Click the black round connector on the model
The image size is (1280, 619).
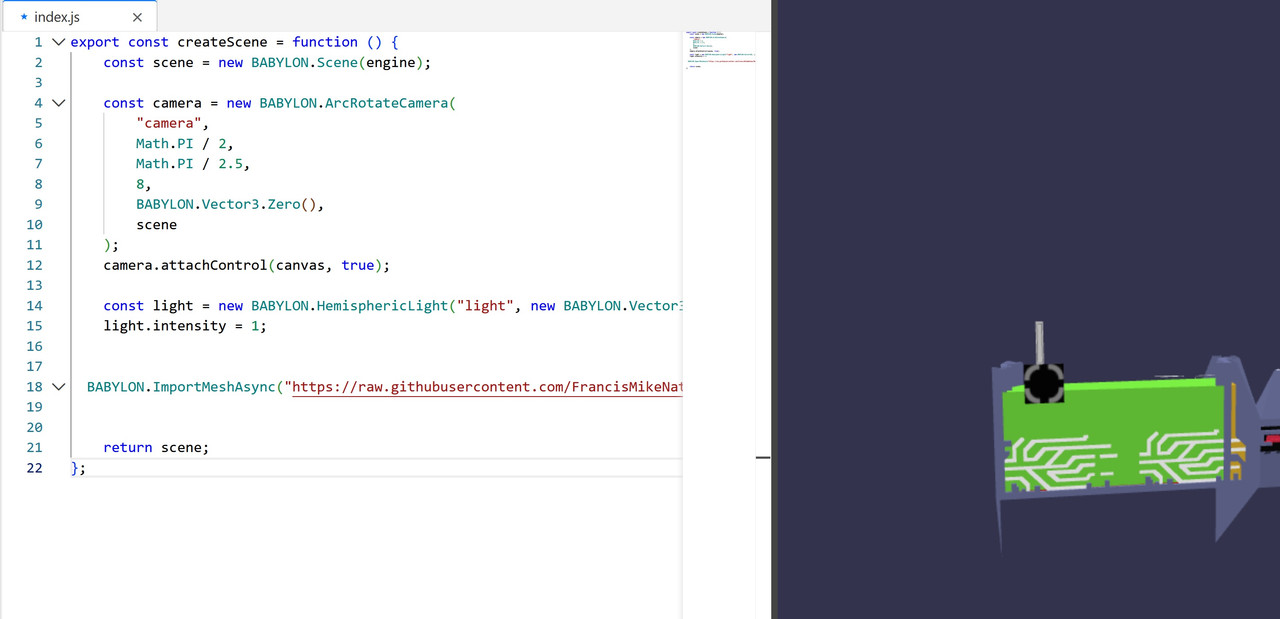point(1043,383)
